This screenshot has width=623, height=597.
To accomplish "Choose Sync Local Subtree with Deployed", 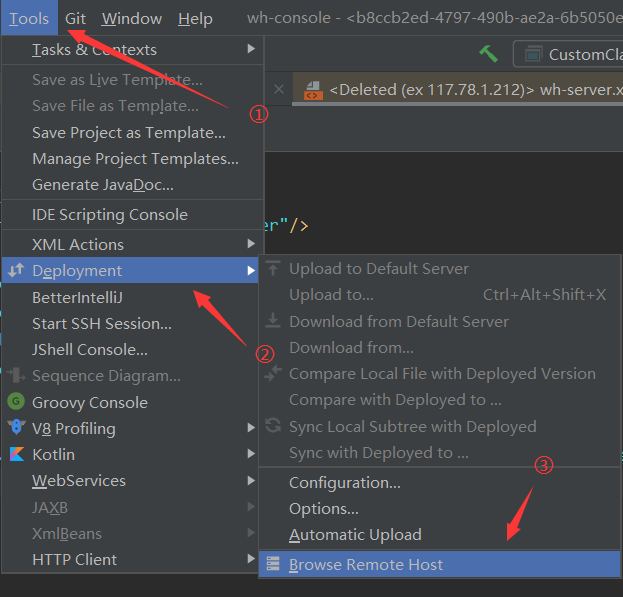I will coord(413,427).
